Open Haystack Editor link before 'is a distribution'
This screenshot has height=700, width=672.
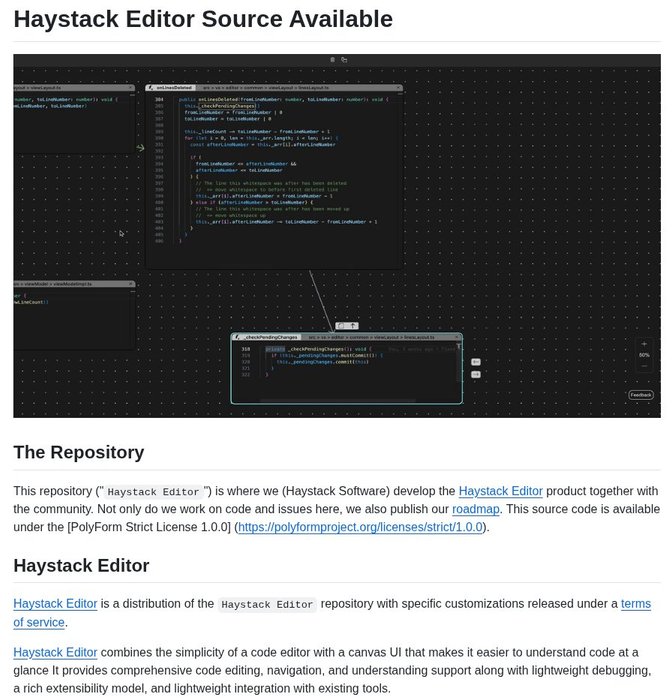[x=55, y=604]
